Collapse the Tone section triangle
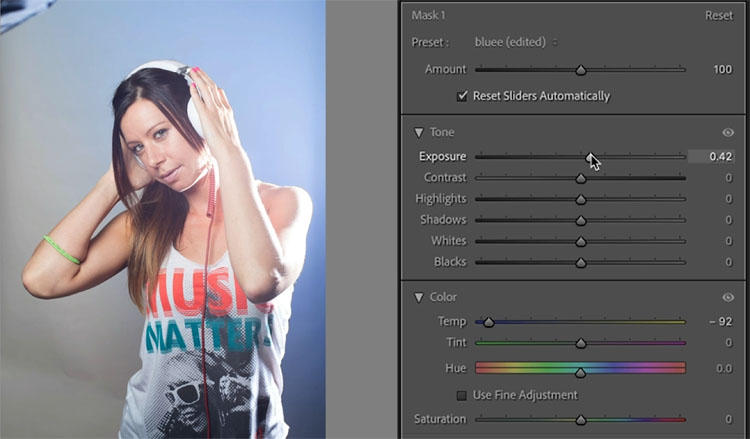Image resolution: width=750 pixels, height=439 pixels. tap(419, 132)
